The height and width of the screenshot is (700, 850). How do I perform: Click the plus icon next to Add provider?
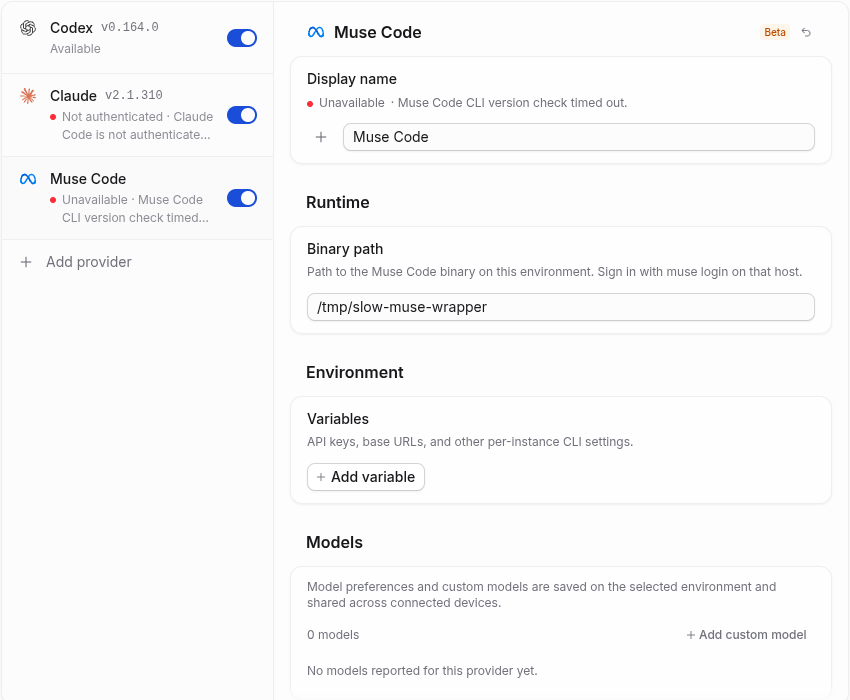[26, 262]
